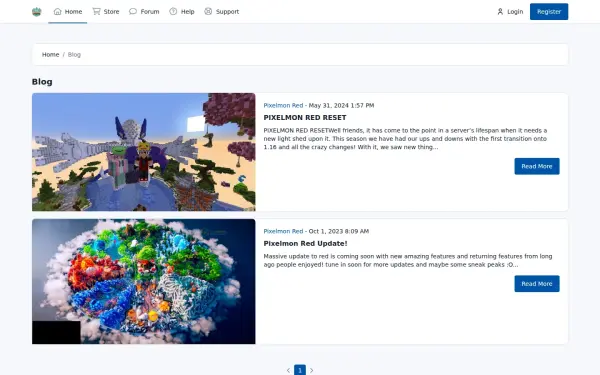The height and width of the screenshot is (375, 600).
Task: Open the Home nav item
Action: pos(68,11)
